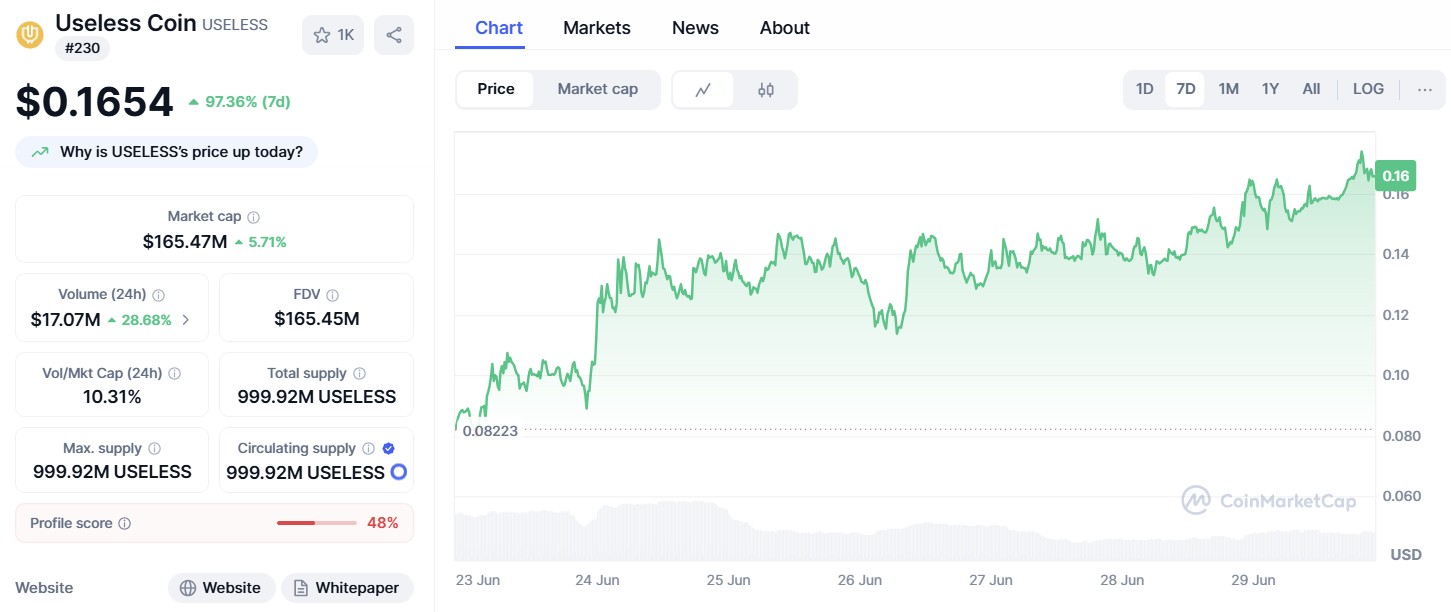1451x612 pixels.
Task: Click the share icon button
Action: pyautogui.click(x=394, y=35)
